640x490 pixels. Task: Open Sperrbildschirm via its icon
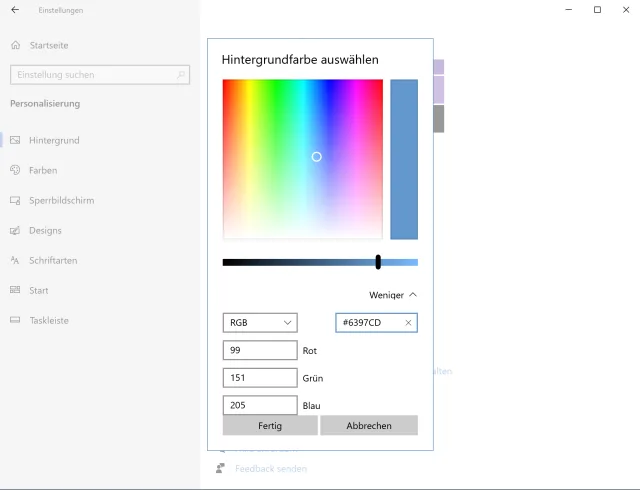[x=15, y=200]
